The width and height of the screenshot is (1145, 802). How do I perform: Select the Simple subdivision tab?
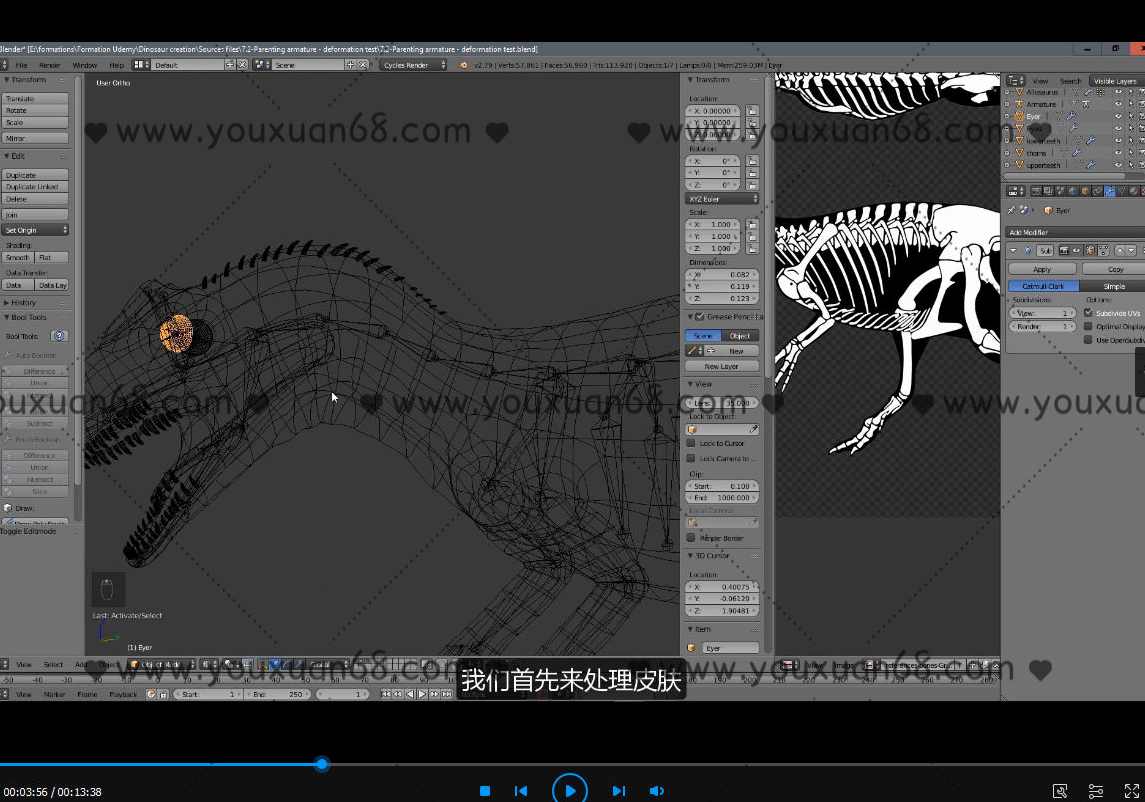tap(1113, 286)
